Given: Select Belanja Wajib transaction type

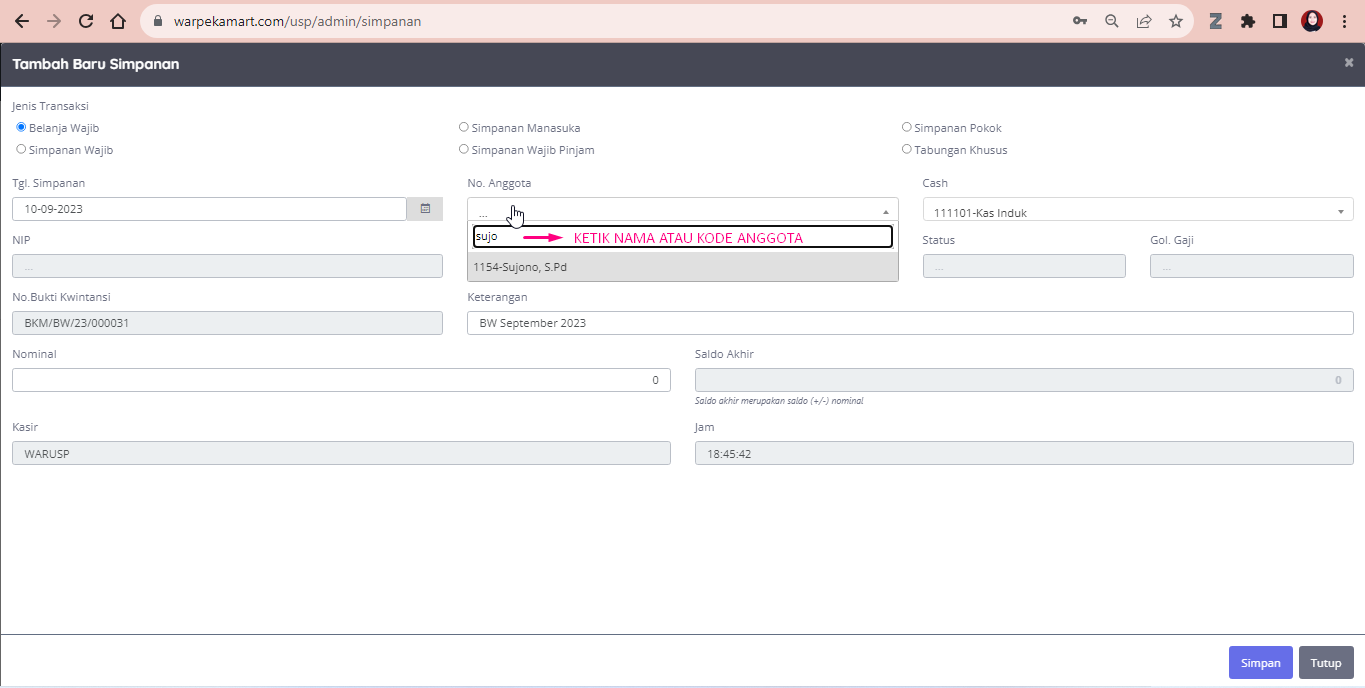Looking at the screenshot, I should tap(21, 127).
